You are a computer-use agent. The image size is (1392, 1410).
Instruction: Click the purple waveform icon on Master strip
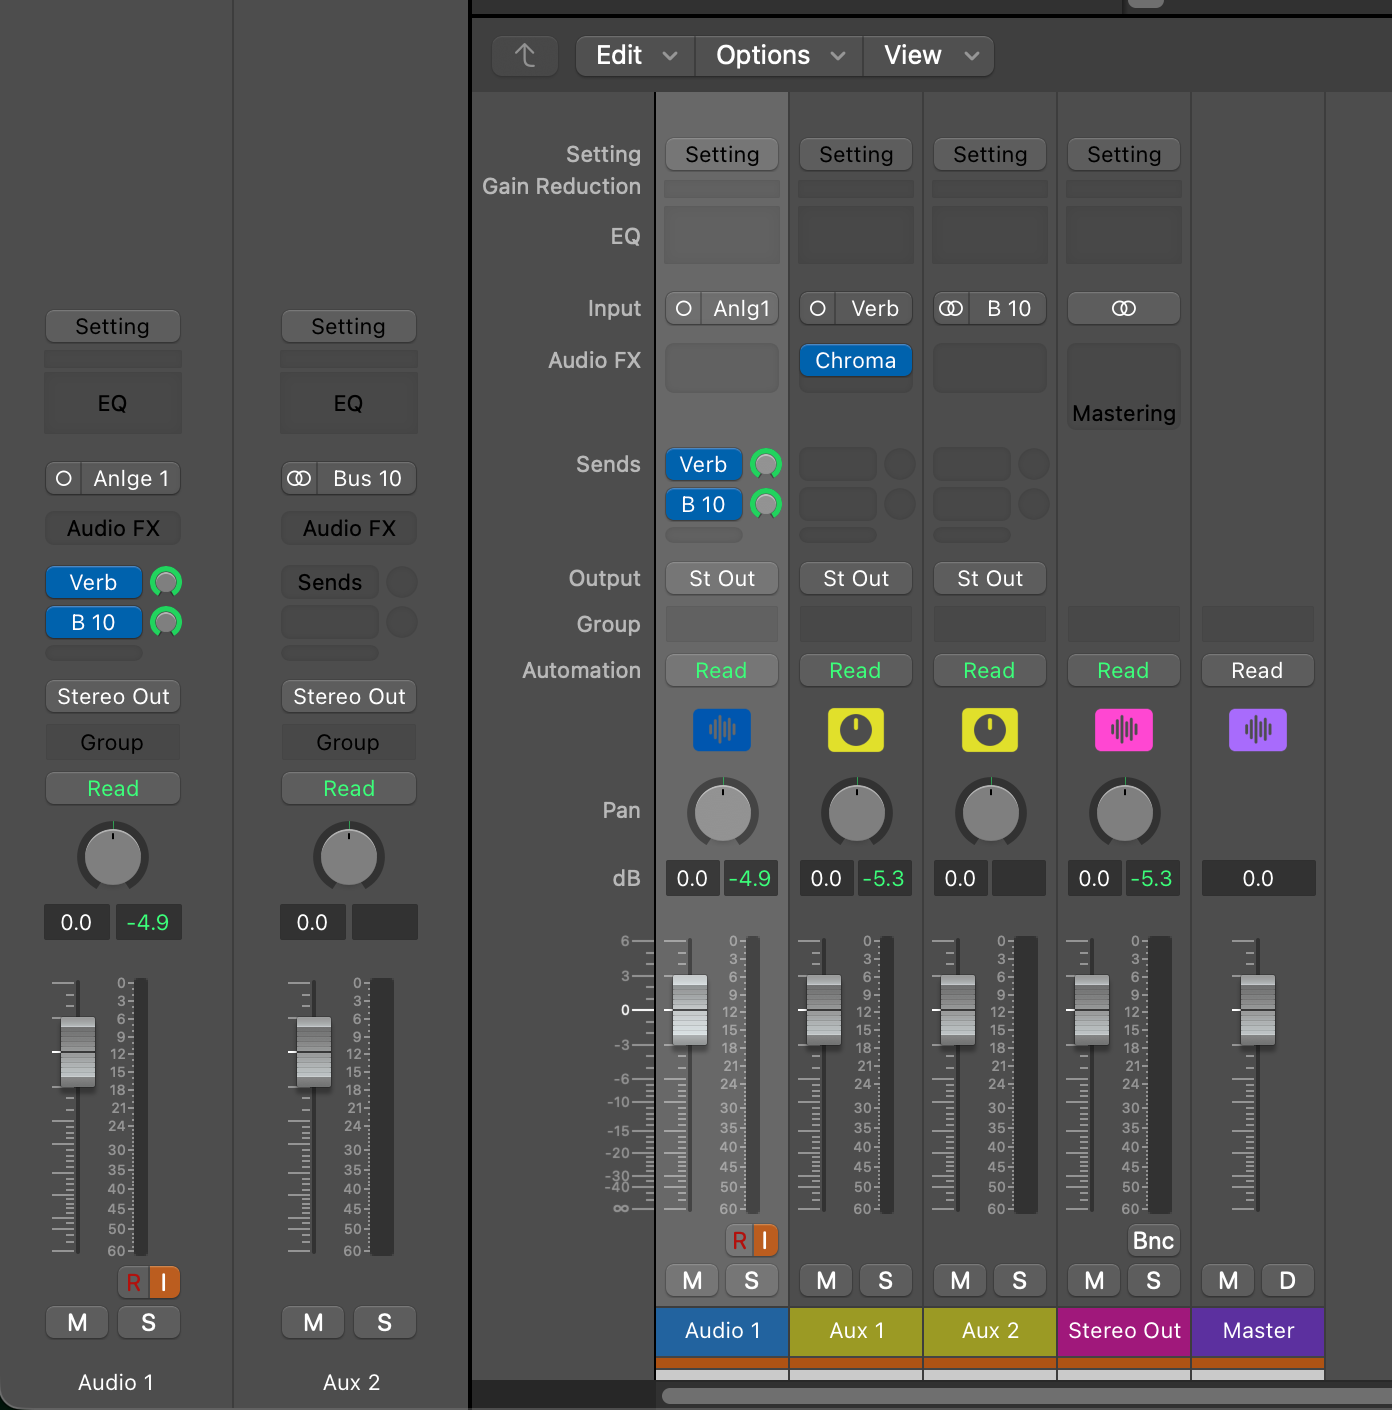pos(1258,730)
